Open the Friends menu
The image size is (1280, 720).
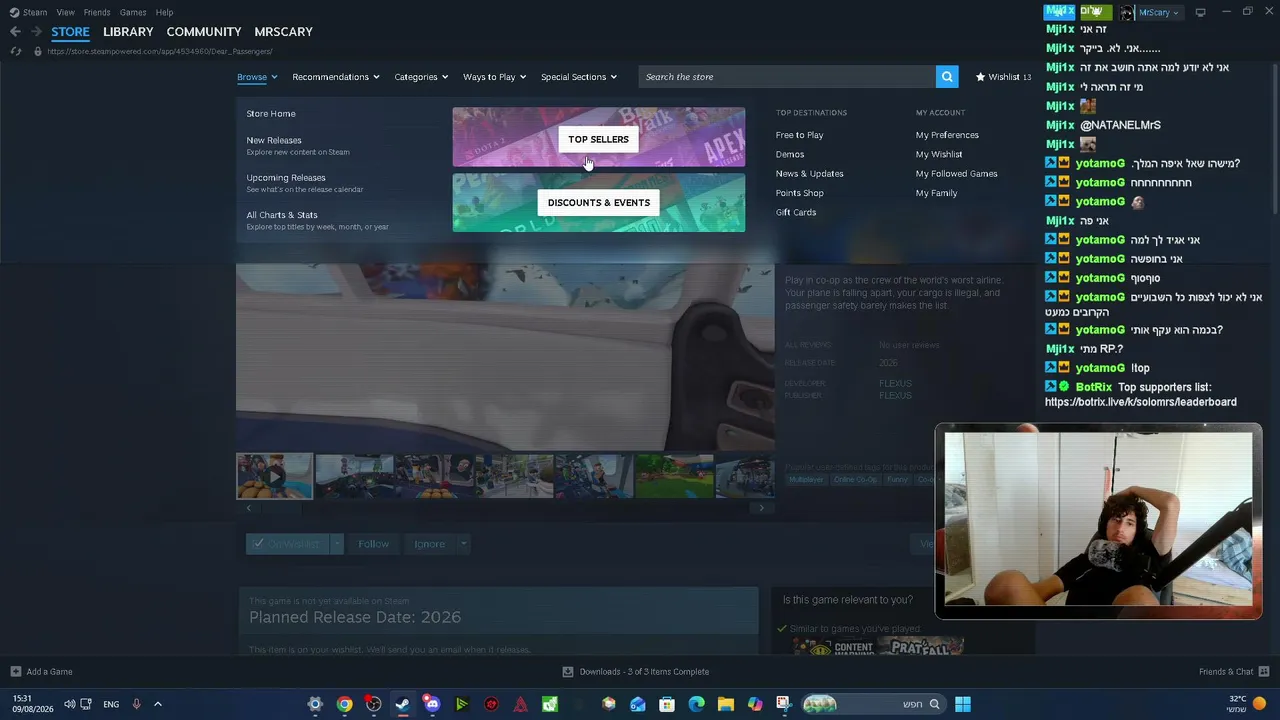[x=97, y=12]
